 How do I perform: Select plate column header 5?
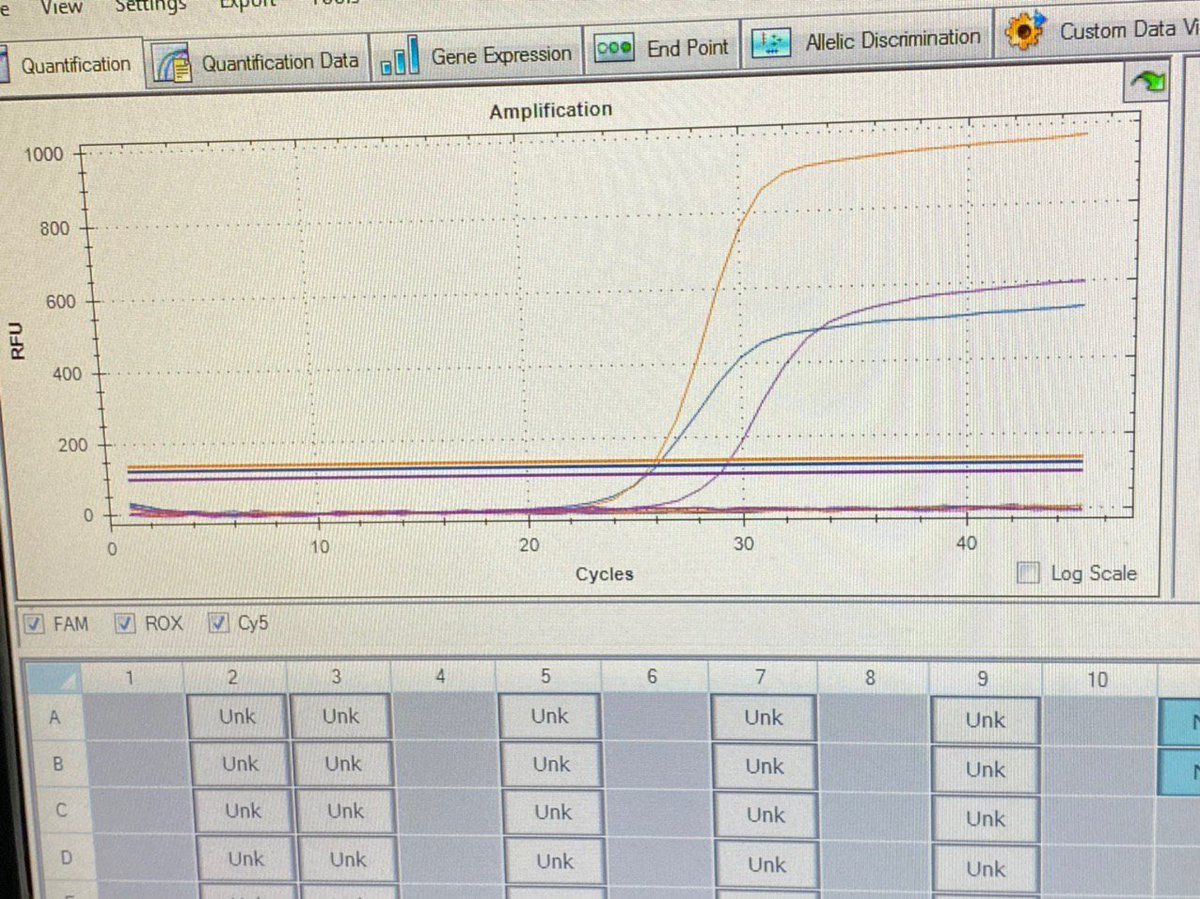pos(546,677)
